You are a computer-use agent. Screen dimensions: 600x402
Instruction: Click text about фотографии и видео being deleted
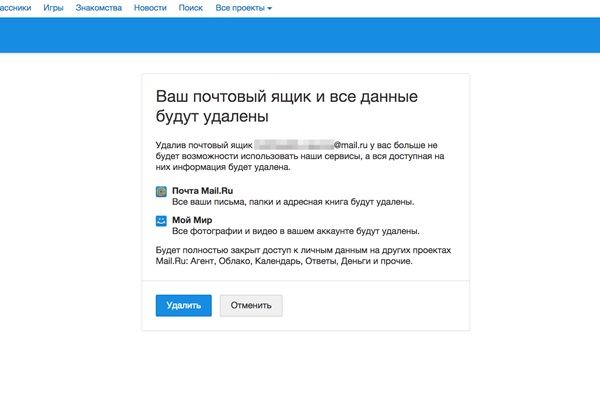point(296,231)
